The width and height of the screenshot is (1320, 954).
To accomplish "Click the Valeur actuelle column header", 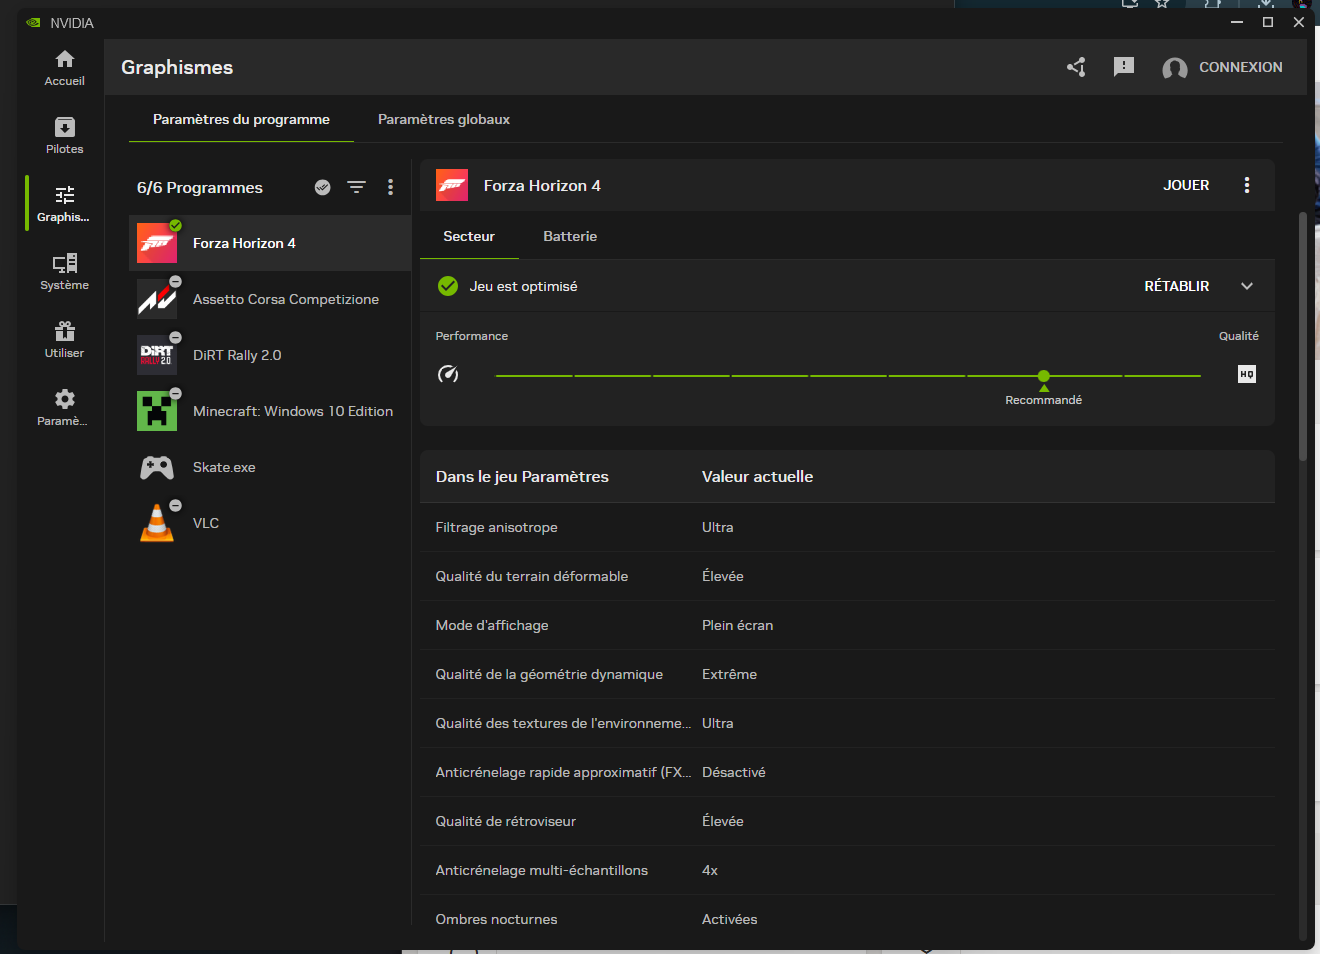I will [757, 476].
